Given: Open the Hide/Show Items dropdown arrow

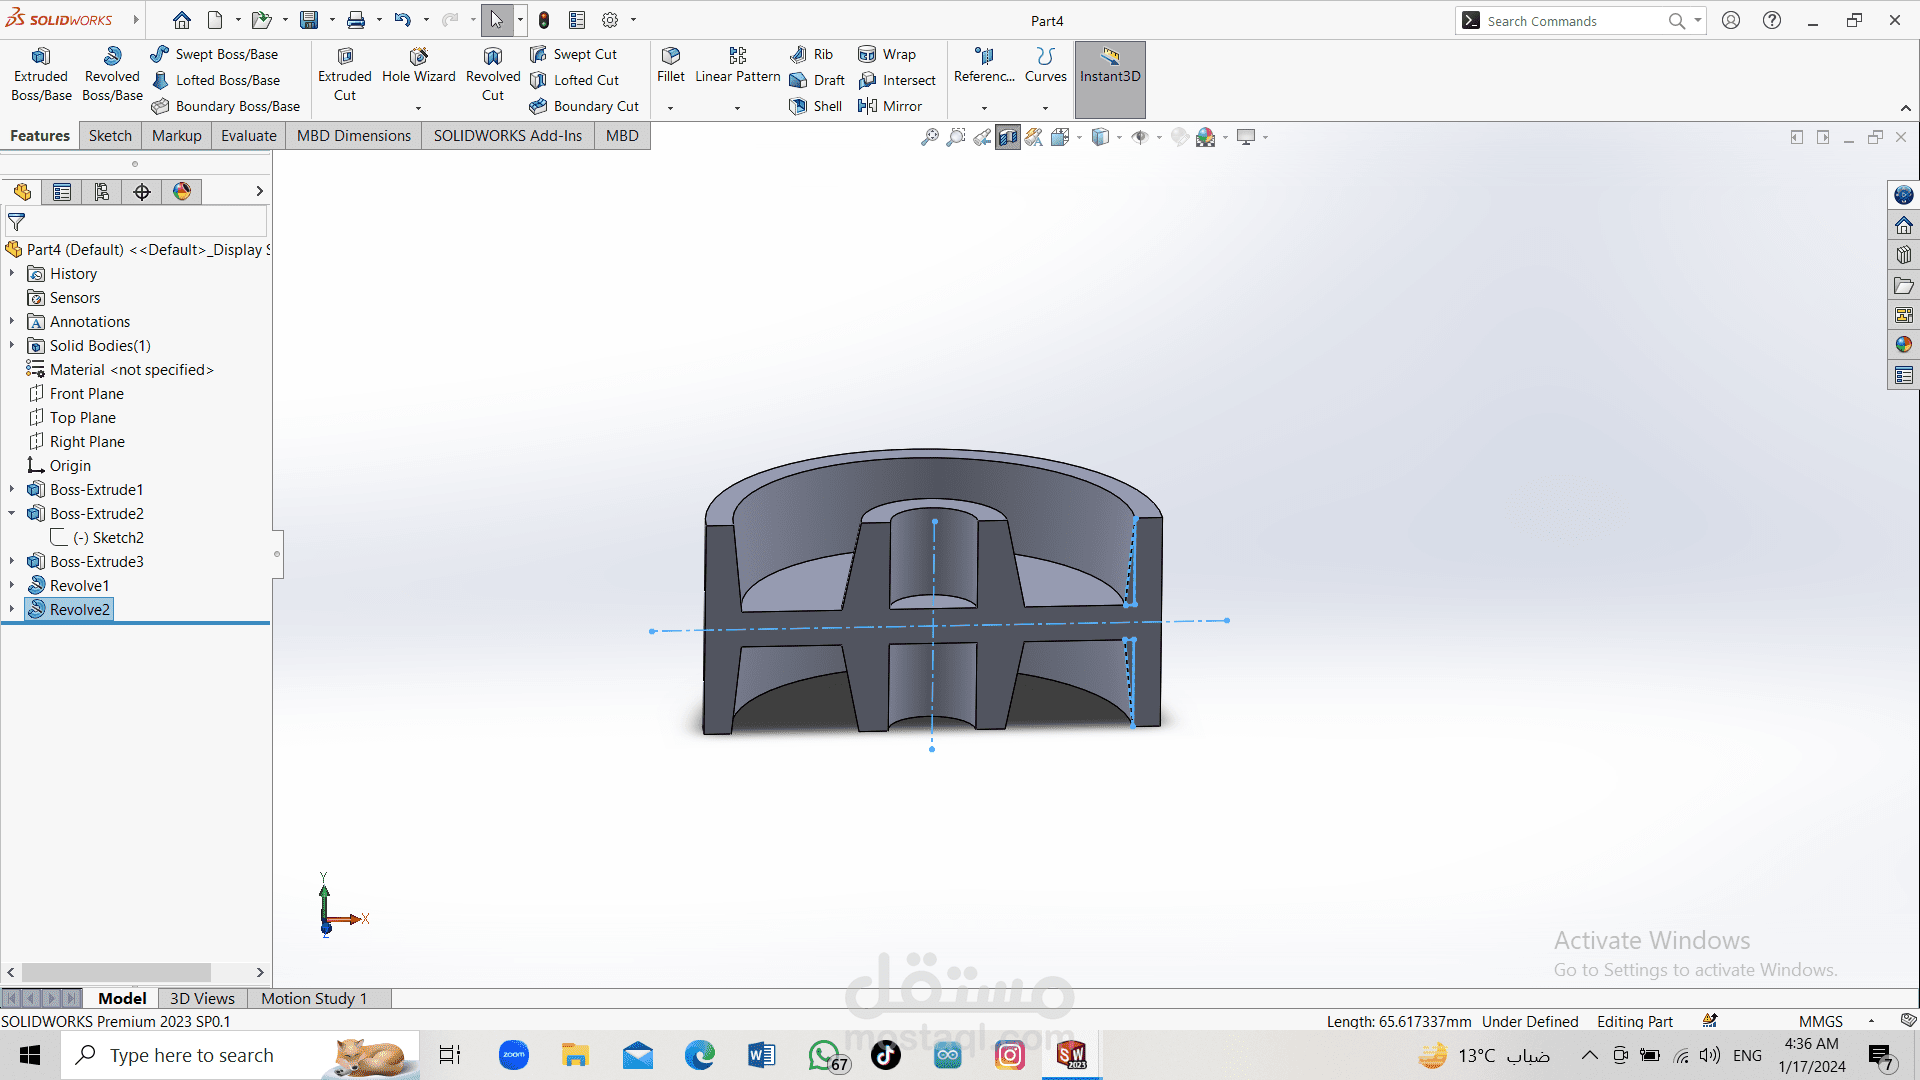Looking at the screenshot, I should [1159, 137].
